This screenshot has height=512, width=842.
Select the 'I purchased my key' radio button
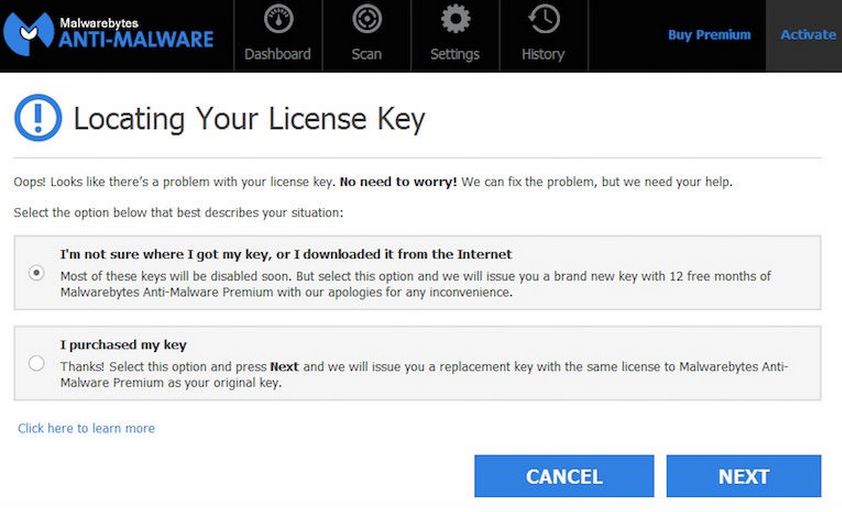pyautogui.click(x=37, y=363)
